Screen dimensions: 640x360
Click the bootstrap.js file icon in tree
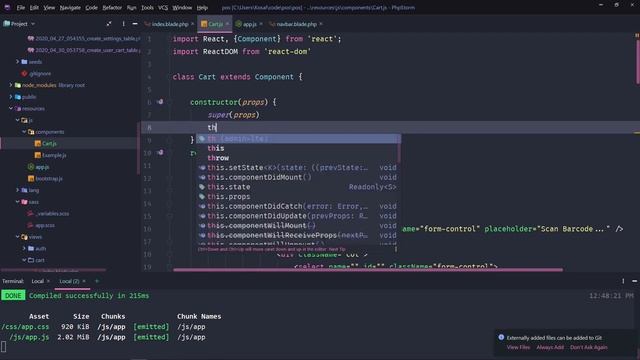31,178
